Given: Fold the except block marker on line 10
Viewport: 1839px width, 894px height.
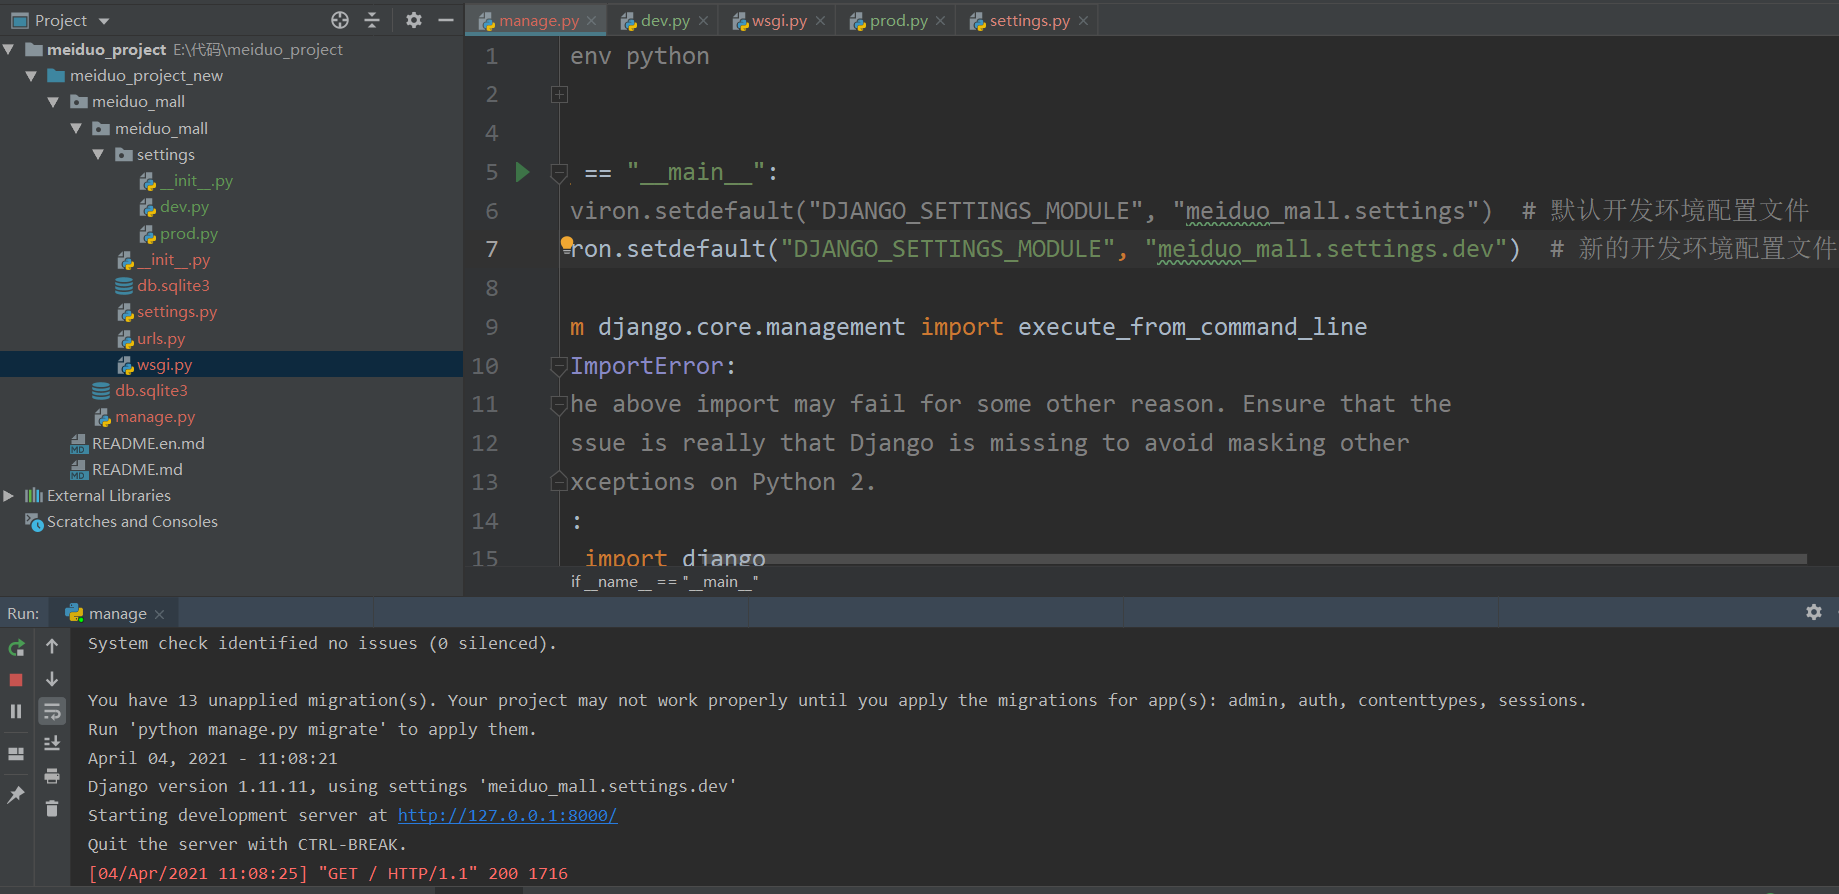Looking at the screenshot, I should 559,366.
